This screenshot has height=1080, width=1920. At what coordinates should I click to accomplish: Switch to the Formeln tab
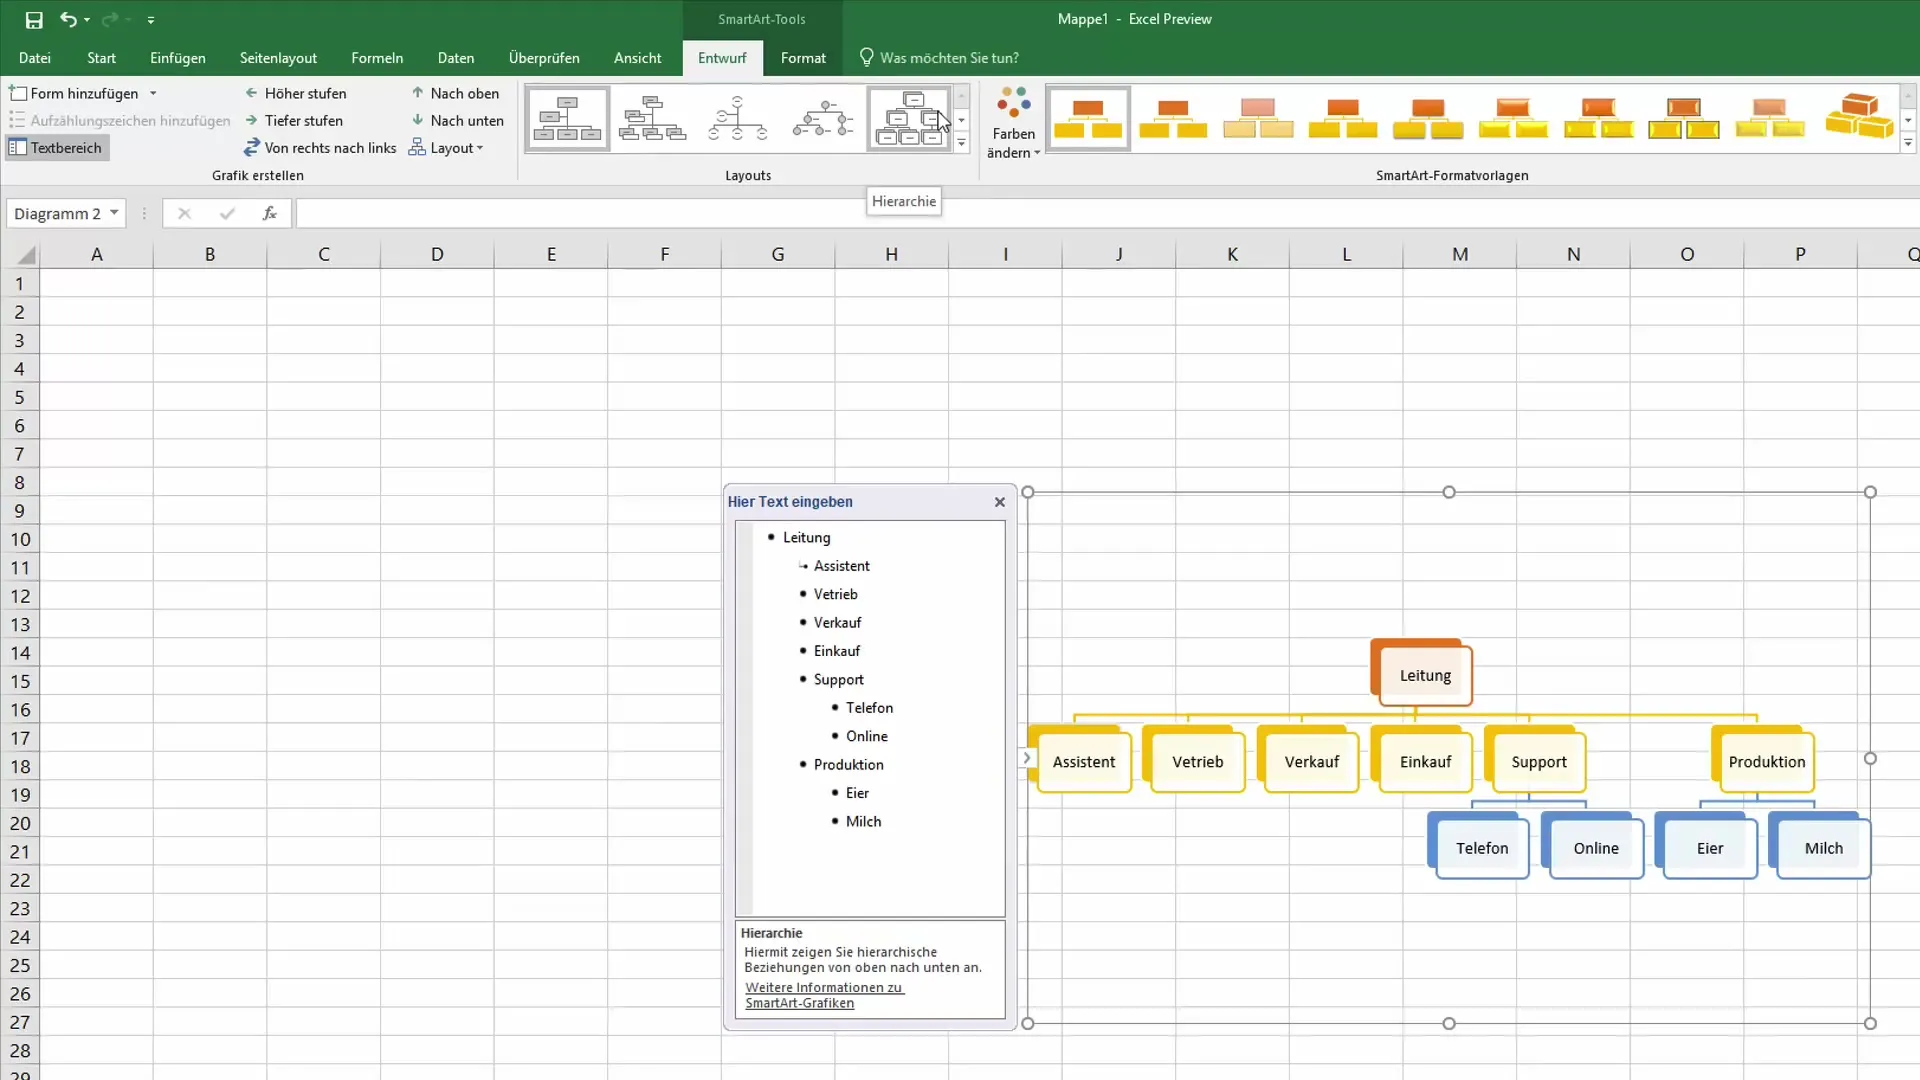tap(377, 58)
